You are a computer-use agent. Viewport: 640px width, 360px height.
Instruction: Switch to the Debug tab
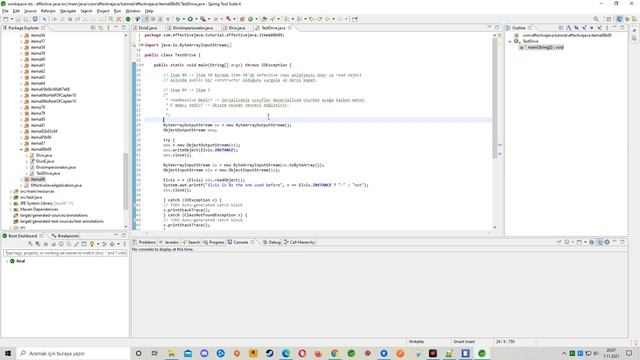274,242
